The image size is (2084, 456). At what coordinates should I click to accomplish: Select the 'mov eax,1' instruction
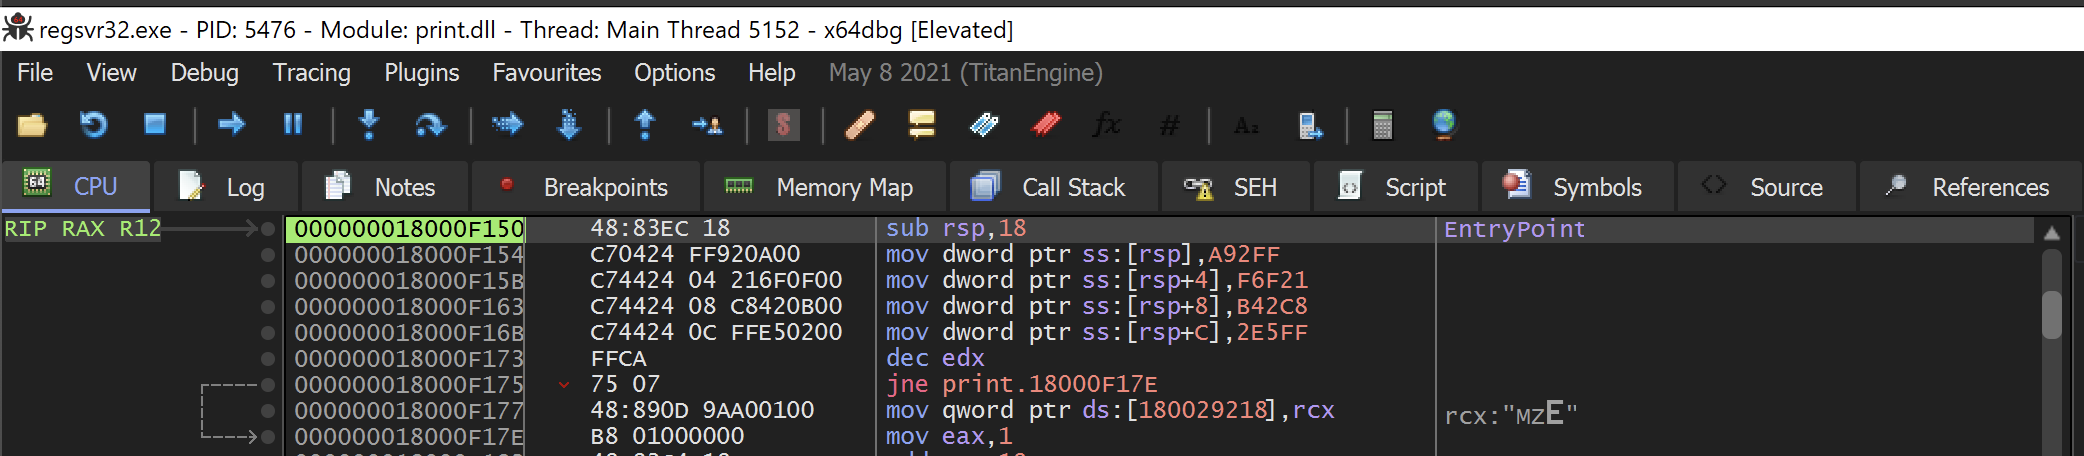click(949, 437)
